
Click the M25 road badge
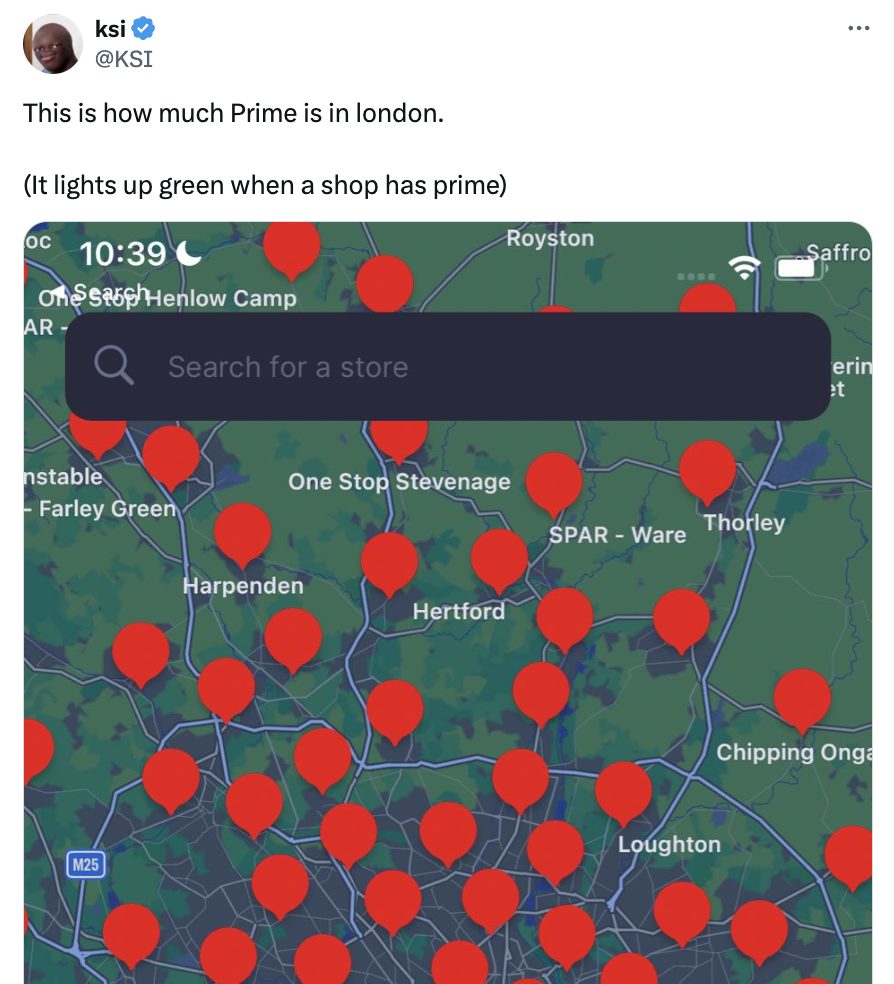click(85, 864)
